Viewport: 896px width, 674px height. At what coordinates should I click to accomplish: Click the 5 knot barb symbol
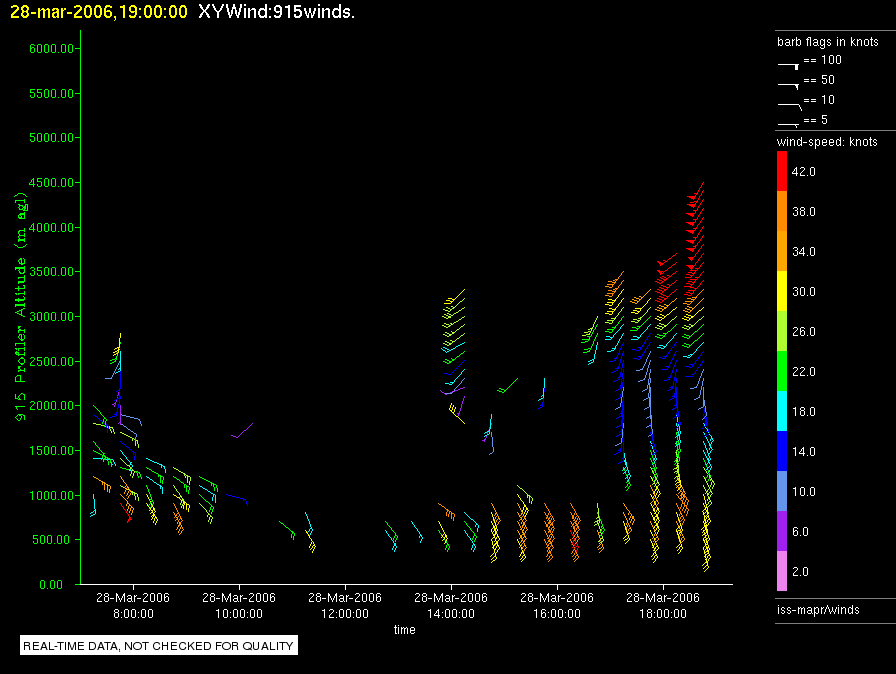[x=789, y=124]
